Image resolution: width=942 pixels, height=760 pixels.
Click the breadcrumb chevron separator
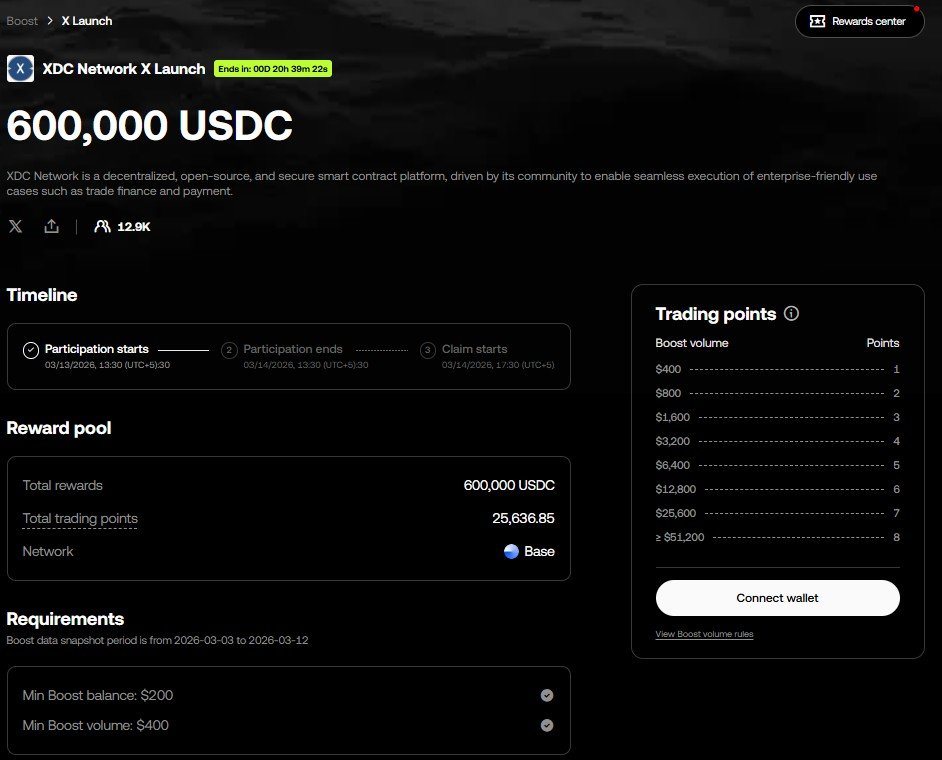pyautogui.click(x=50, y=21)
